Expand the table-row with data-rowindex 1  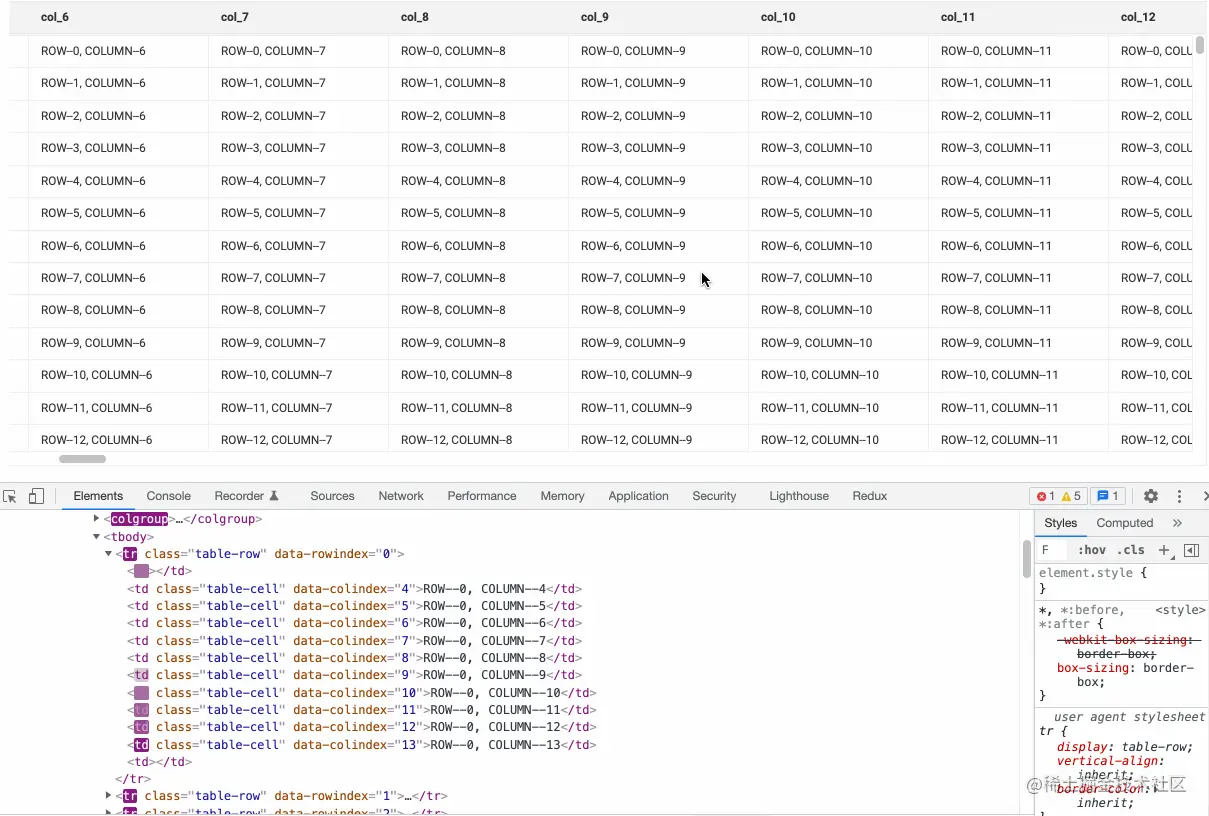click(x=108, y=795)
